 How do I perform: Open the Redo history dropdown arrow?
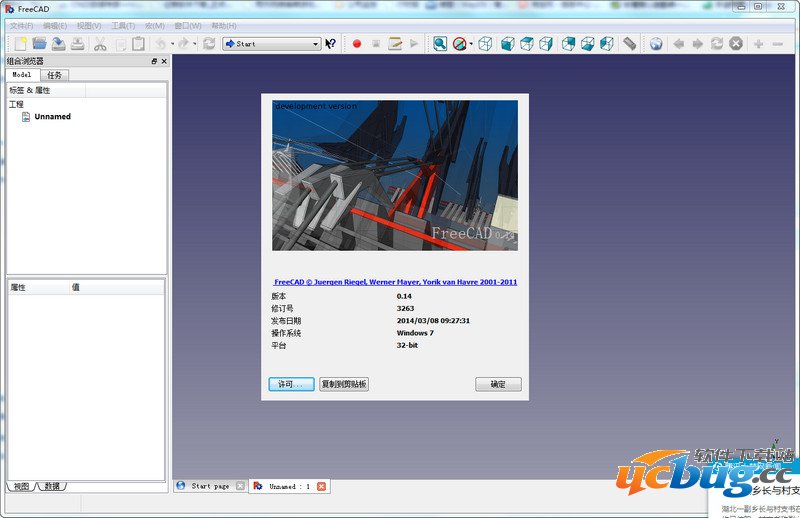pyautogui.click(x=194, y=44)
